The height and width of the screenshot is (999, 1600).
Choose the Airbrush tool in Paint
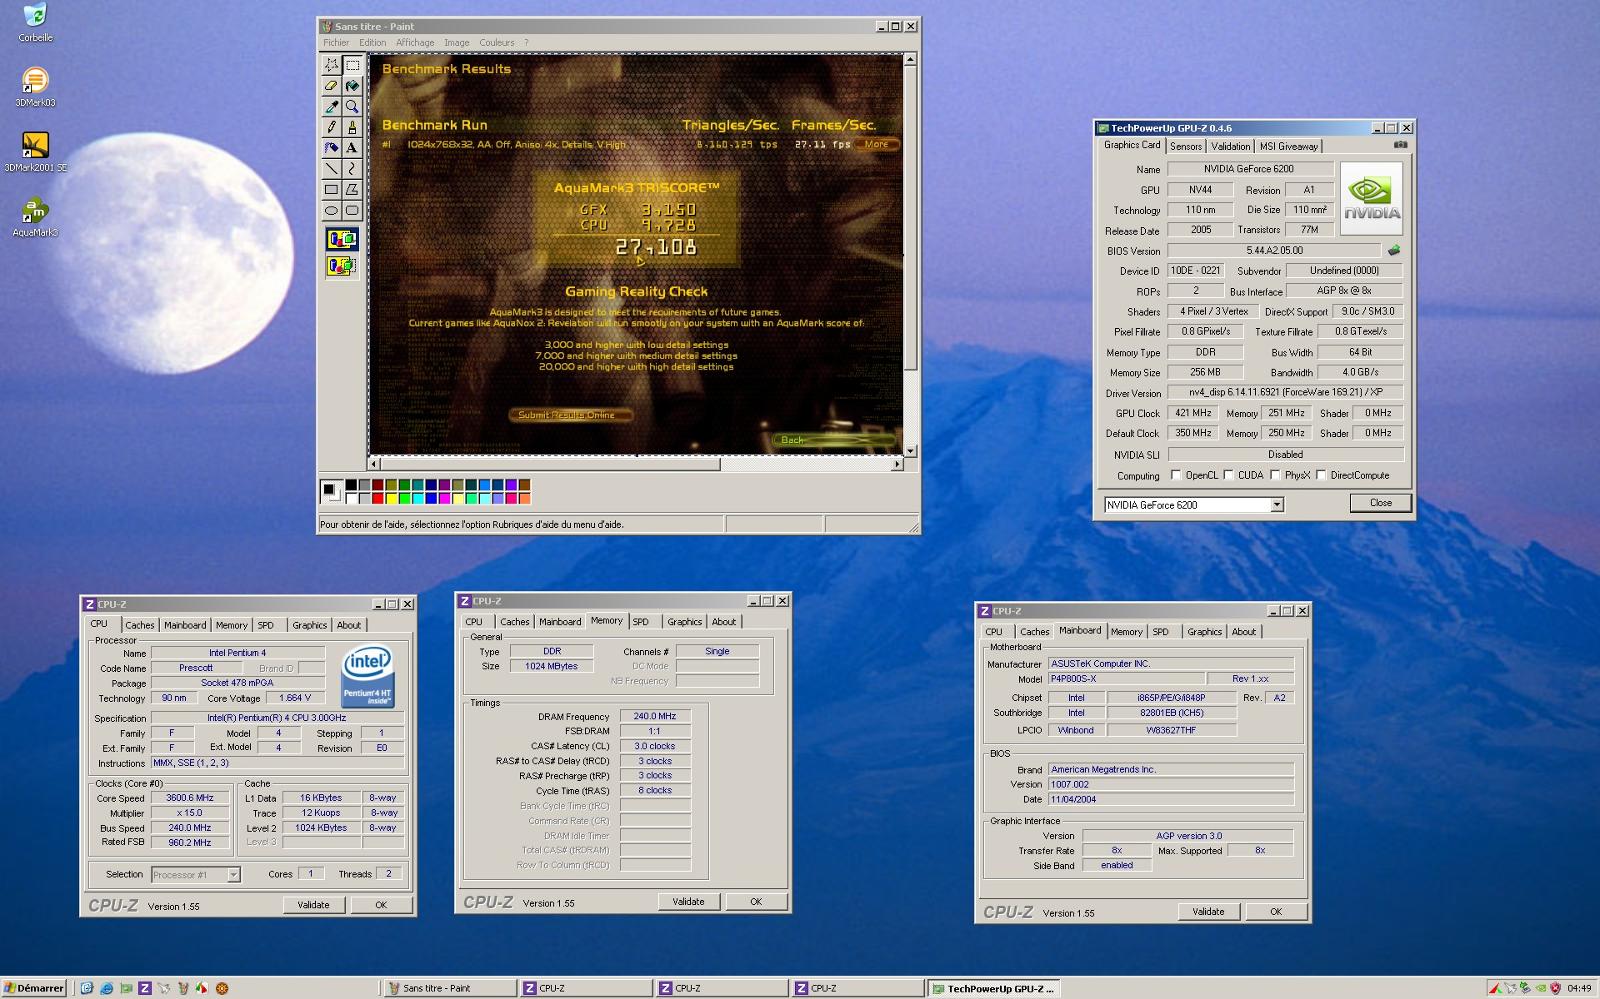(x=331, y=148)
